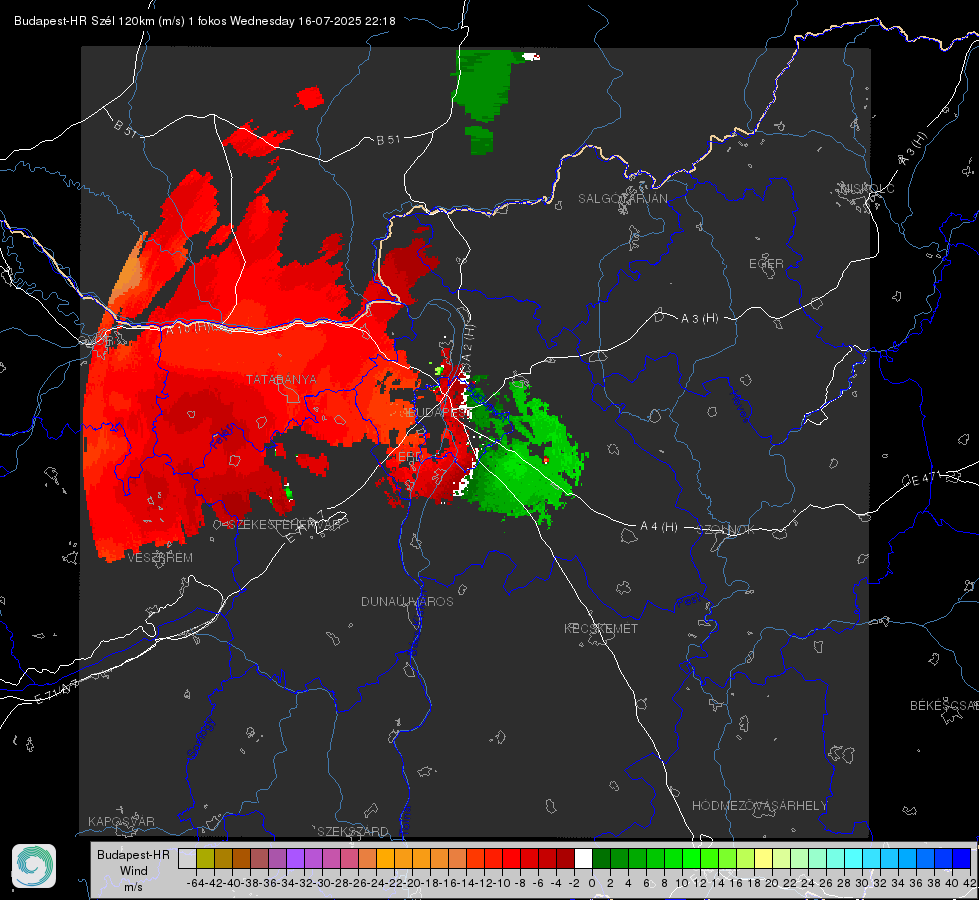The width and height of the screenshot is (979, 900).
Task: Click the A 2 (H) road label above Budapest
Action: 468,343
